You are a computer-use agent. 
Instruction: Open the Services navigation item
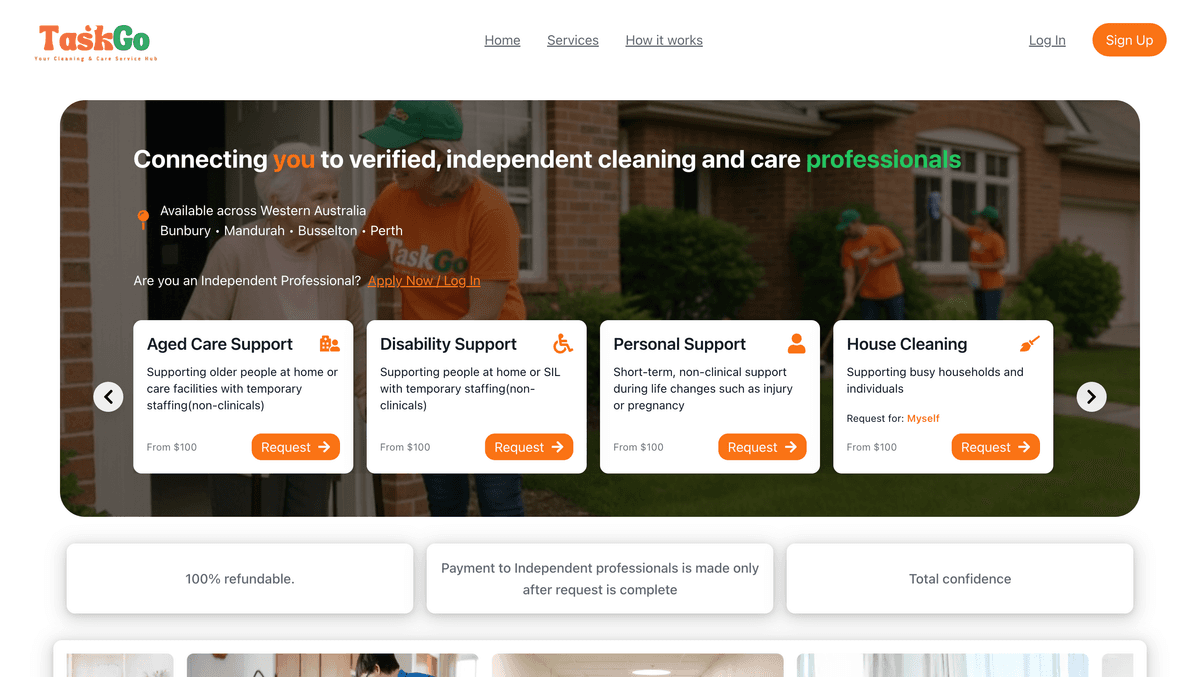(573, 41)
